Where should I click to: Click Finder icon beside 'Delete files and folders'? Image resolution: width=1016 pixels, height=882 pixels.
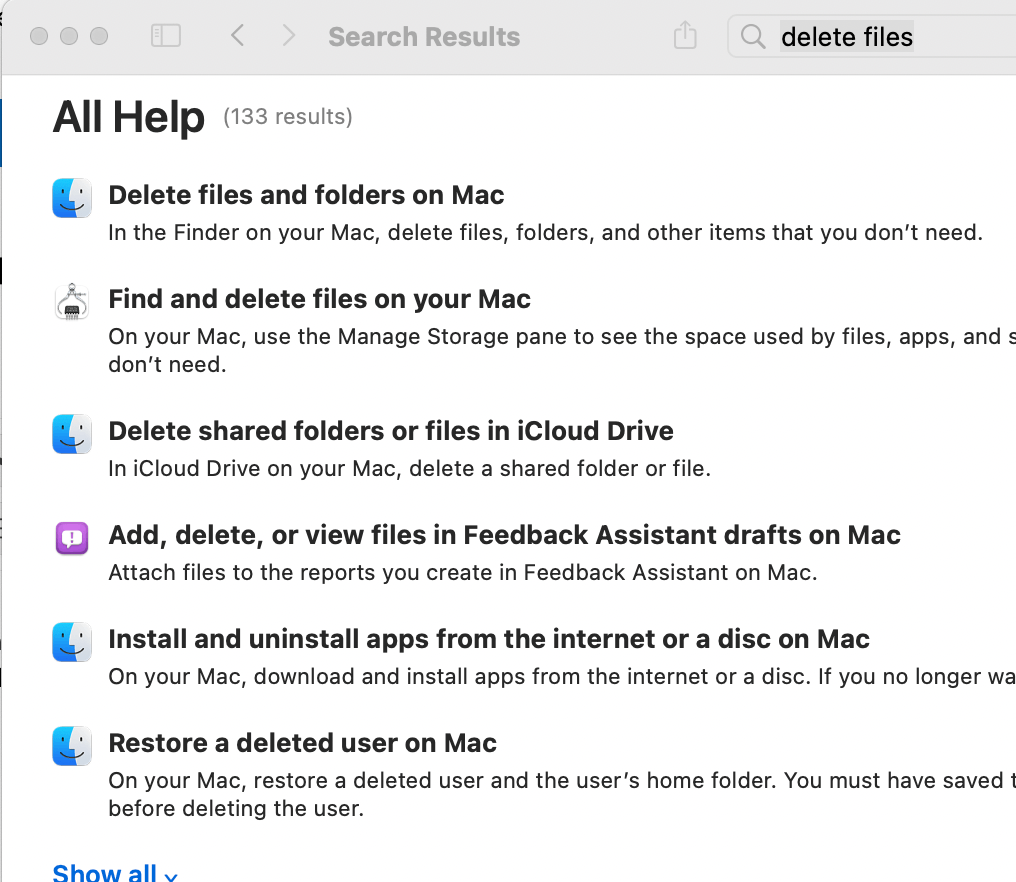pos(72,198)
